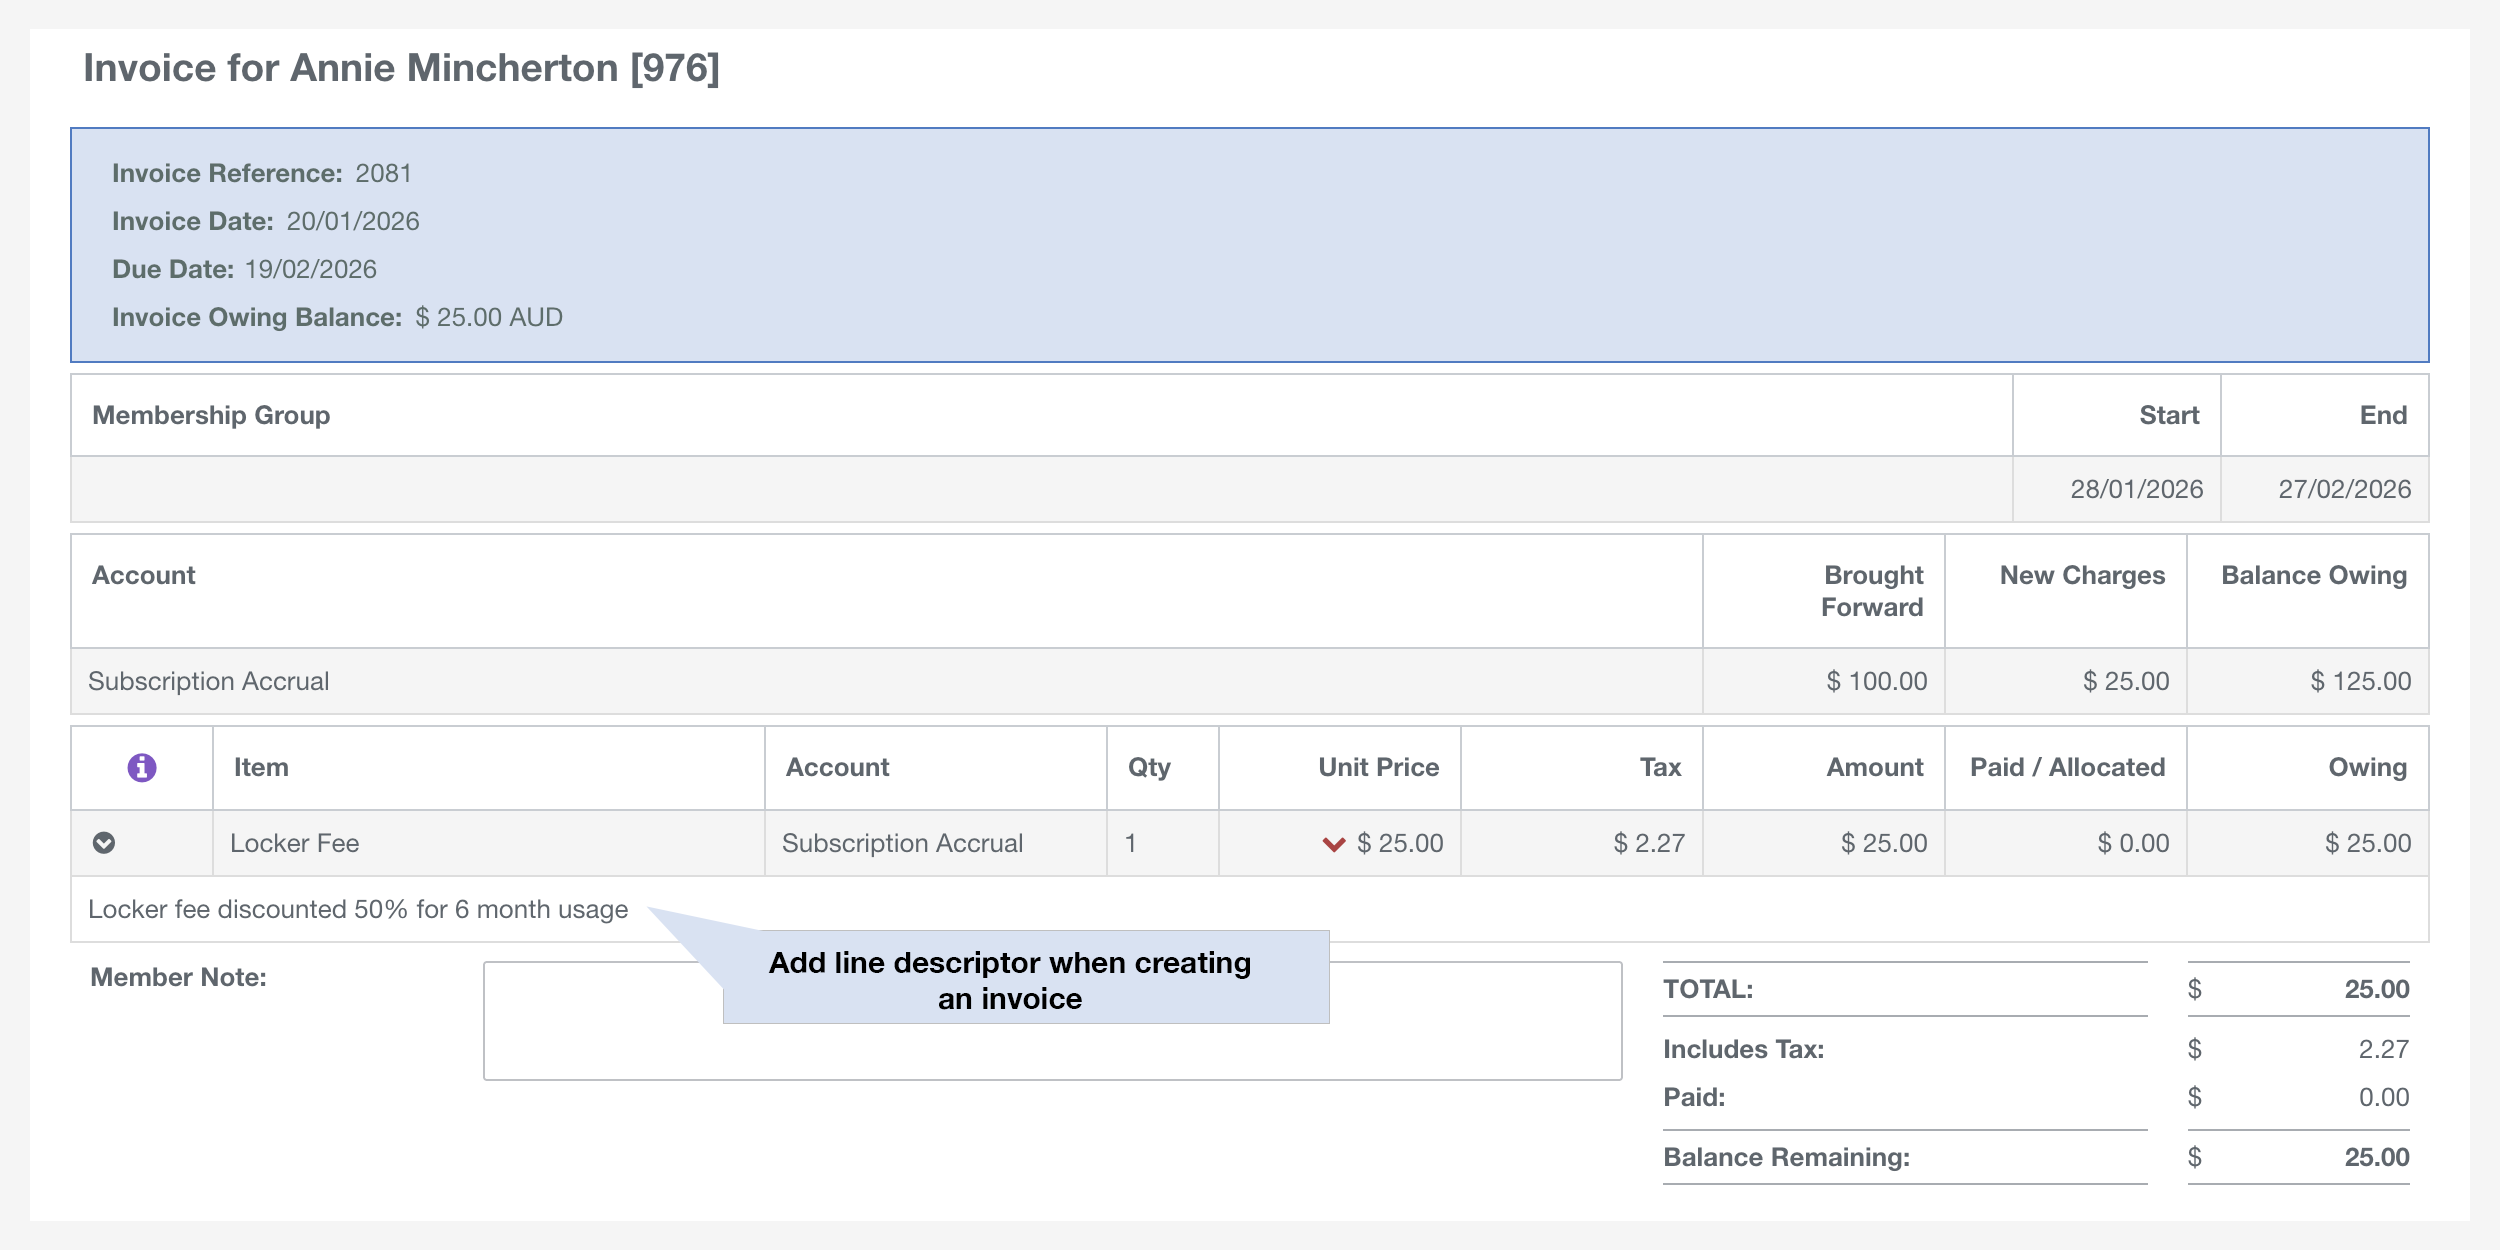Click the Invoice Reference number 2081
The image size is (2500, 1250).
click(383, 173)
